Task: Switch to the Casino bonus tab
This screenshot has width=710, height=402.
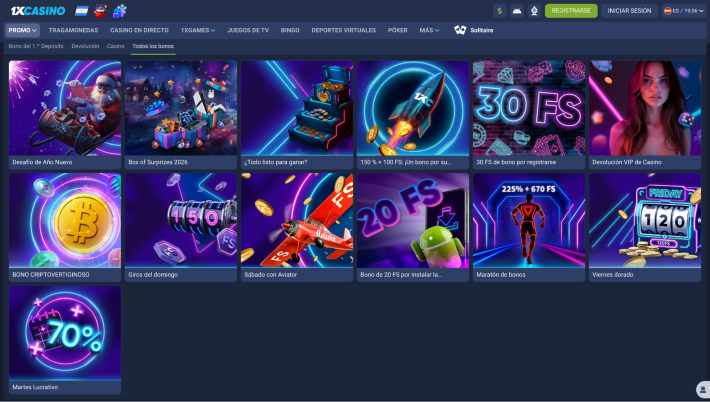Action: [x=115, y=46]
